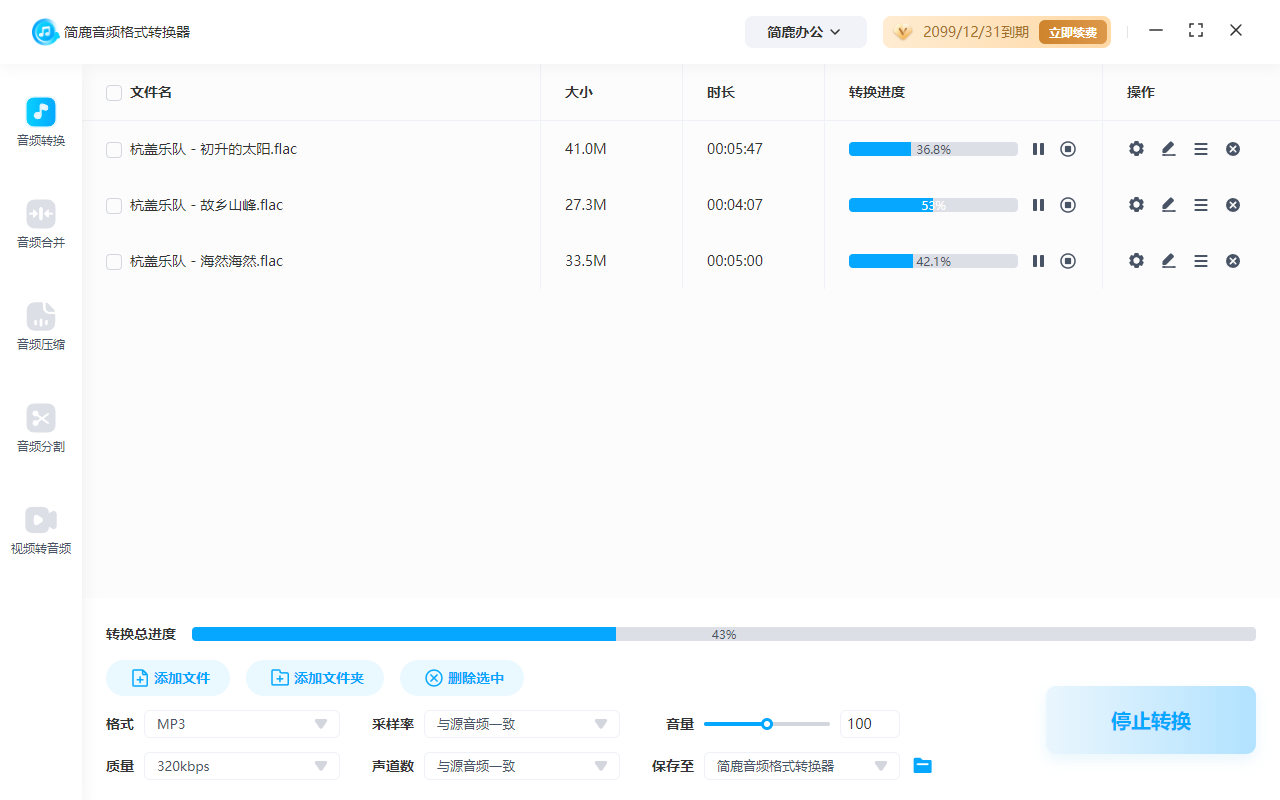Open the 格式 dropdown showing MP3

[241, 723]
